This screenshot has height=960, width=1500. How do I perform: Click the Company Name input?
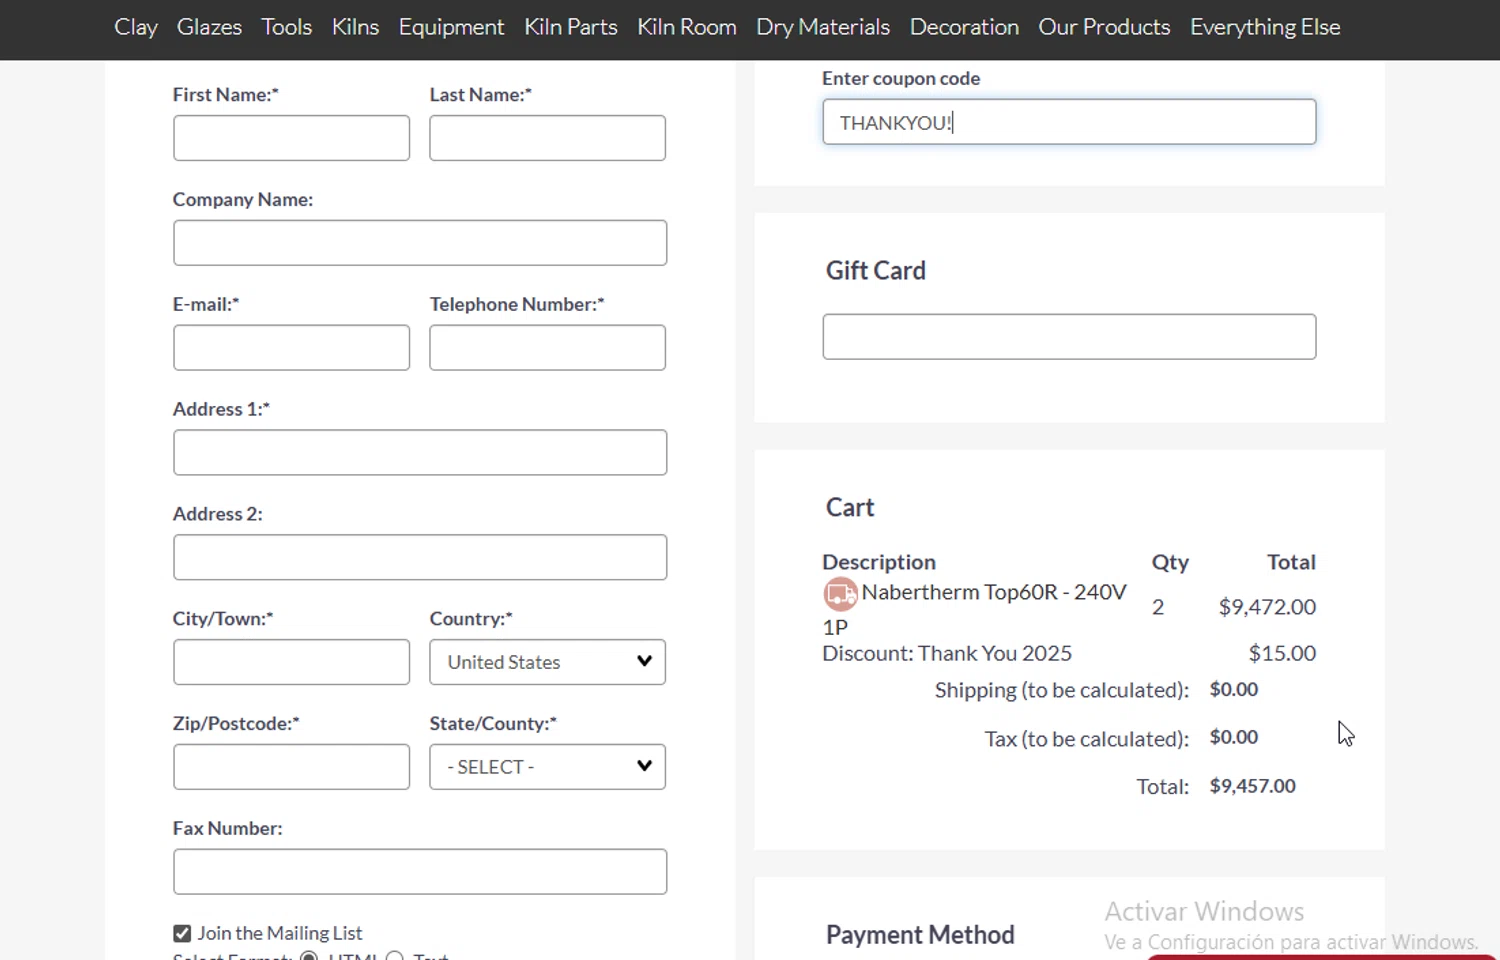(x=420, y=243)
